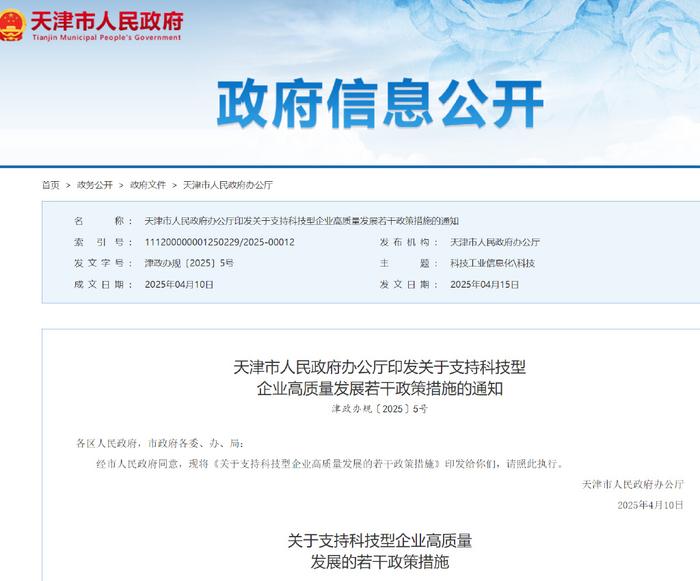The height and width of the screenshot is (581, 700).
Task: Select 发文日期 value 2025年04月15日
Action: (484, 284)
